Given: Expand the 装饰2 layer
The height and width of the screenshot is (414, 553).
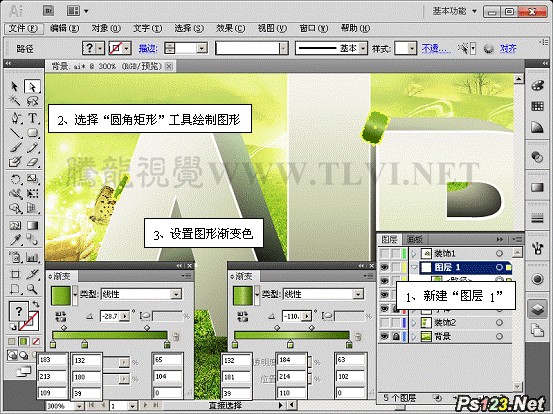Looking at the screenshot, I should [414, 323].
